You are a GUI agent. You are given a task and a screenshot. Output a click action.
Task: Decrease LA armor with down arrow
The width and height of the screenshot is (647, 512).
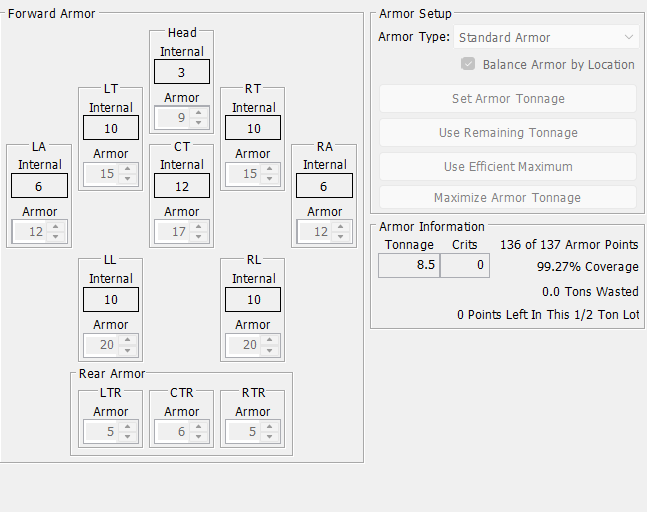click(55, 236)
